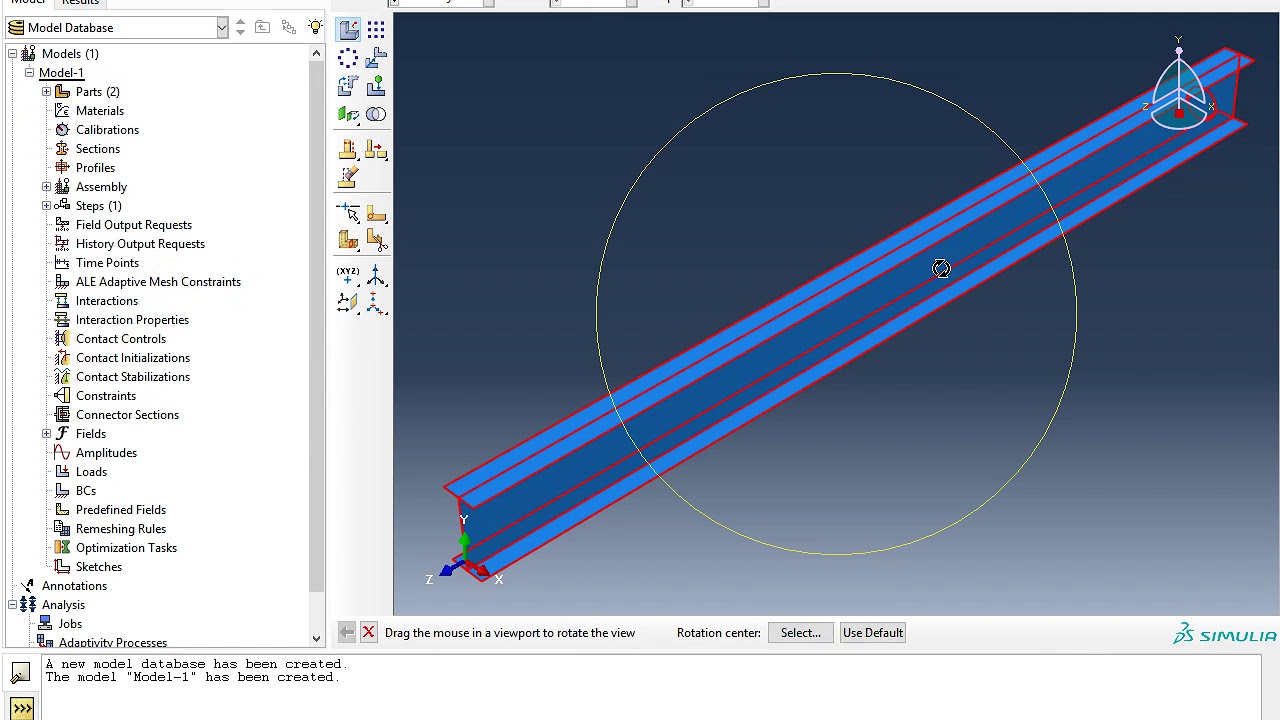Select Interactions in the tree

click(x=107, y=301)
